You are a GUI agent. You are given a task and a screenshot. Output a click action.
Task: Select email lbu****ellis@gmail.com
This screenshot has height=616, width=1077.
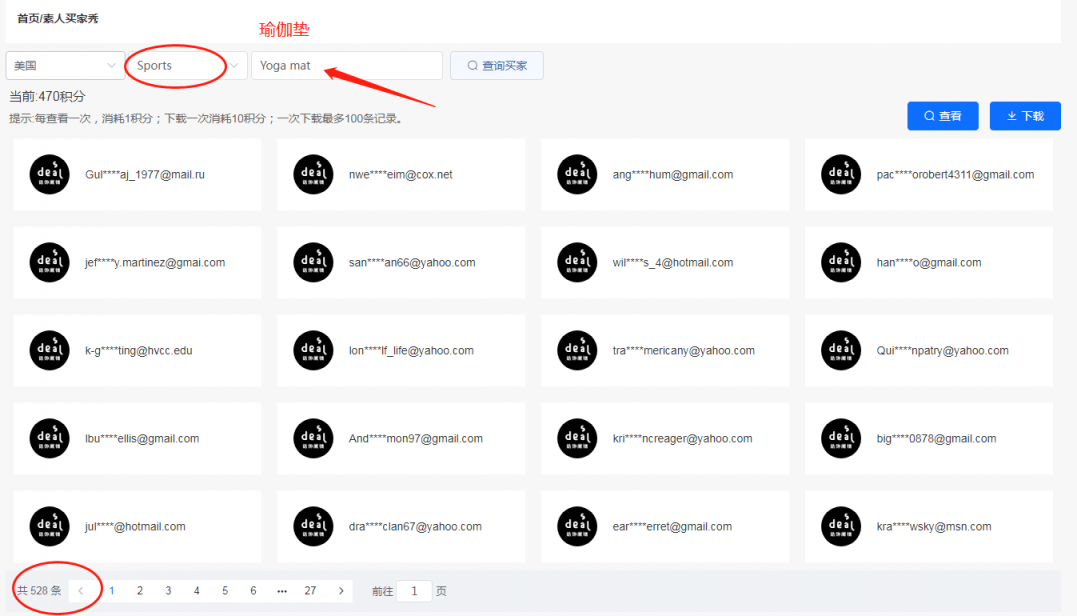(x=141, y=438)
